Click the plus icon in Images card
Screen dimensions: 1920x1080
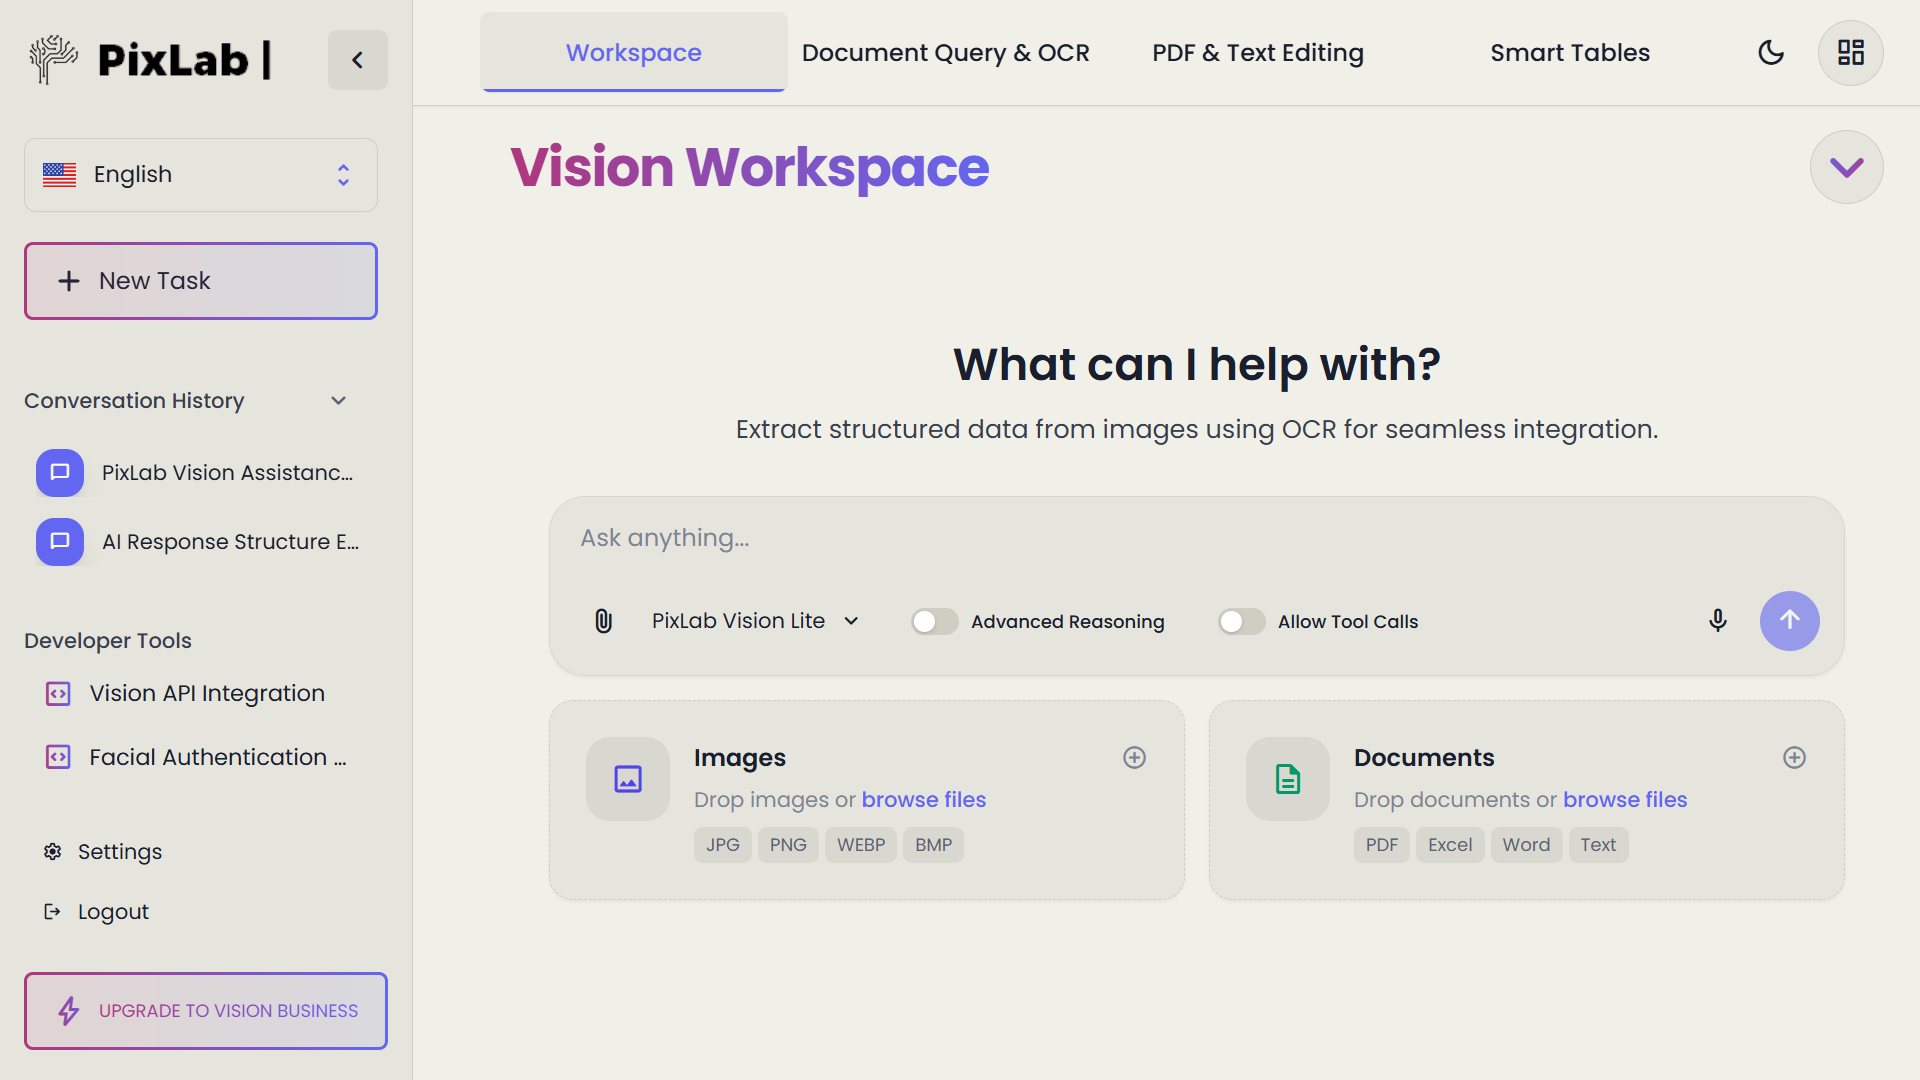pos(1134,758)
